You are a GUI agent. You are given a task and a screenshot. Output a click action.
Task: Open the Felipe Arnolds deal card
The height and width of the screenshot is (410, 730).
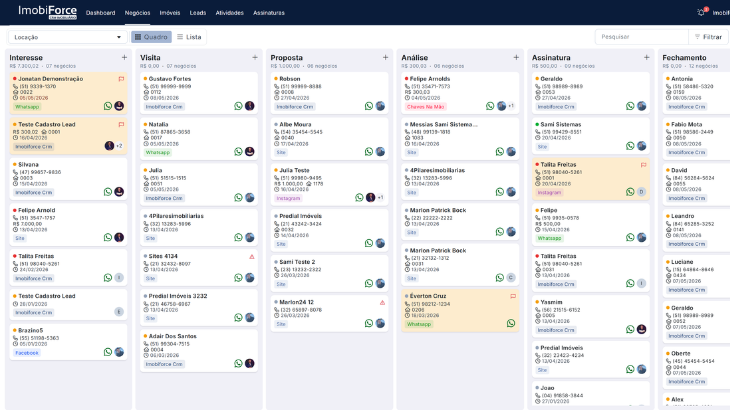coord(460,93)
